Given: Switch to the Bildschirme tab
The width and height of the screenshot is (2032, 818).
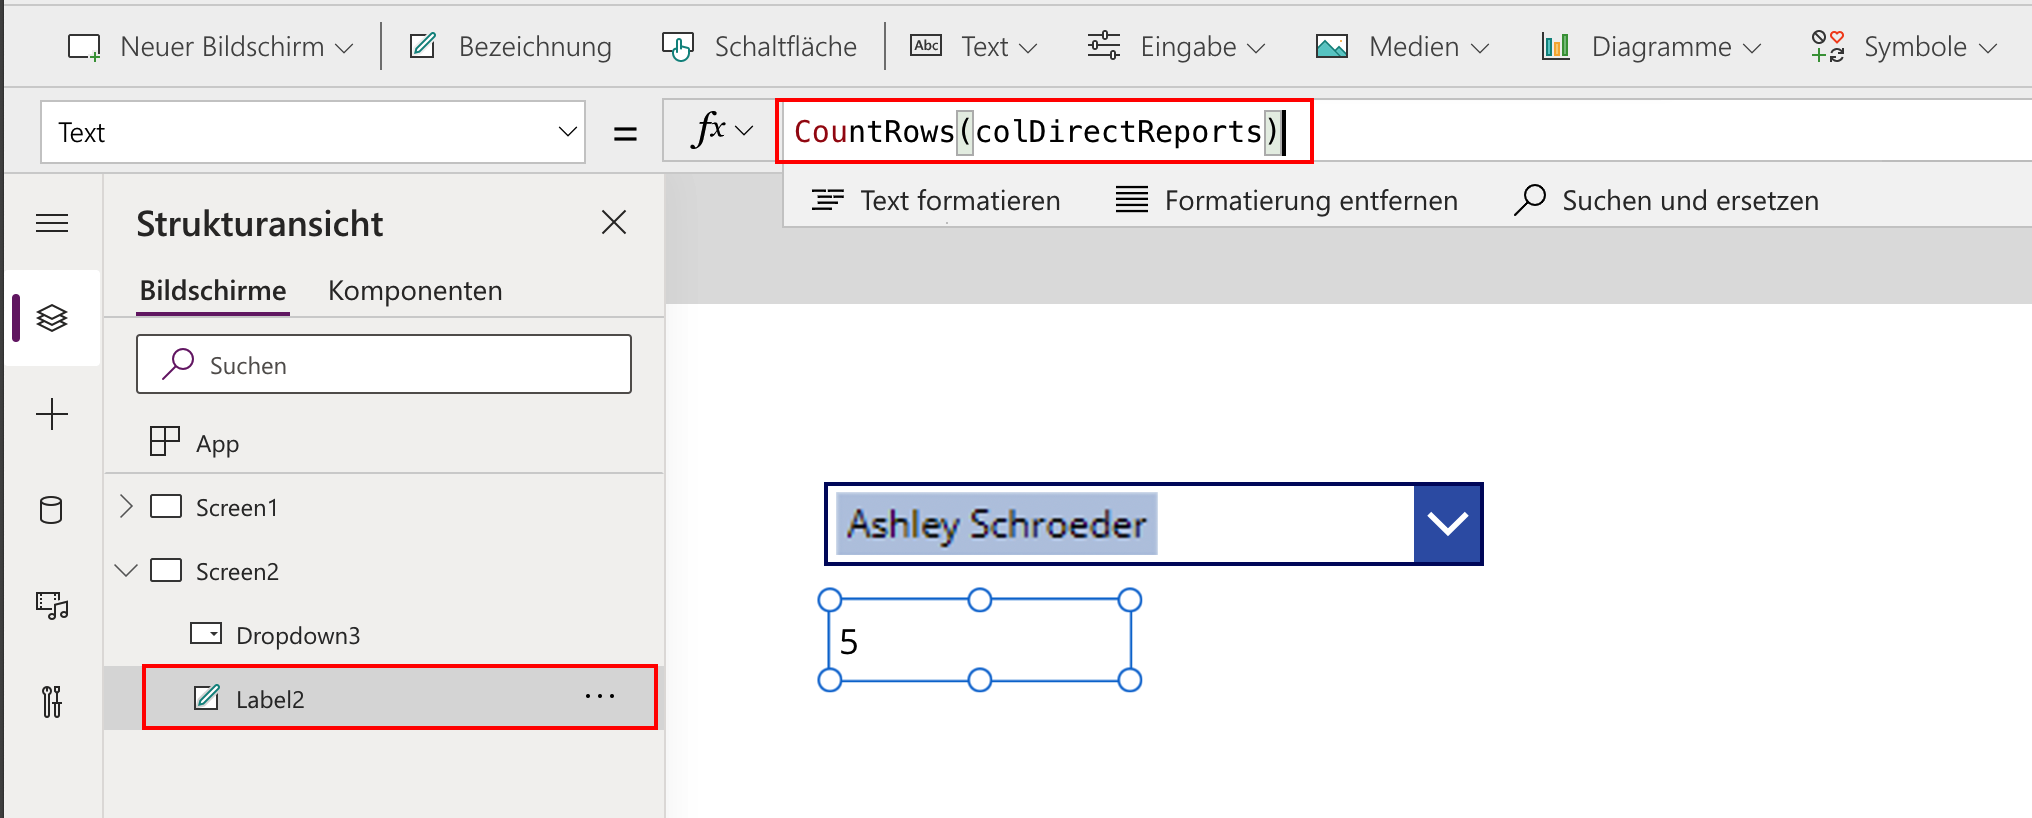Looking at the screenshot, I should pyautogui.click(x=213, y=291).
